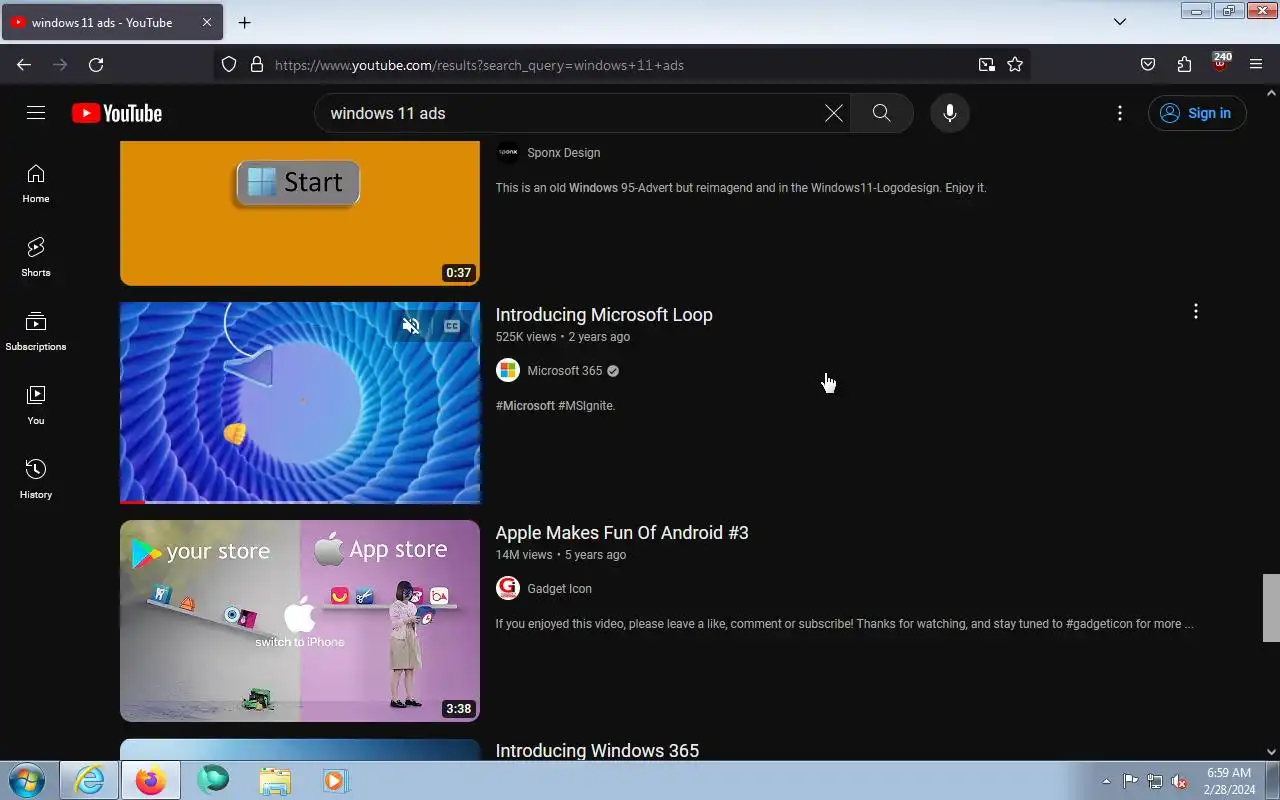Viewport: 1280px width, 800px height.
Task: Close the windows 11 ads tab
Action: pyautogui.click(x=206, y=22)
